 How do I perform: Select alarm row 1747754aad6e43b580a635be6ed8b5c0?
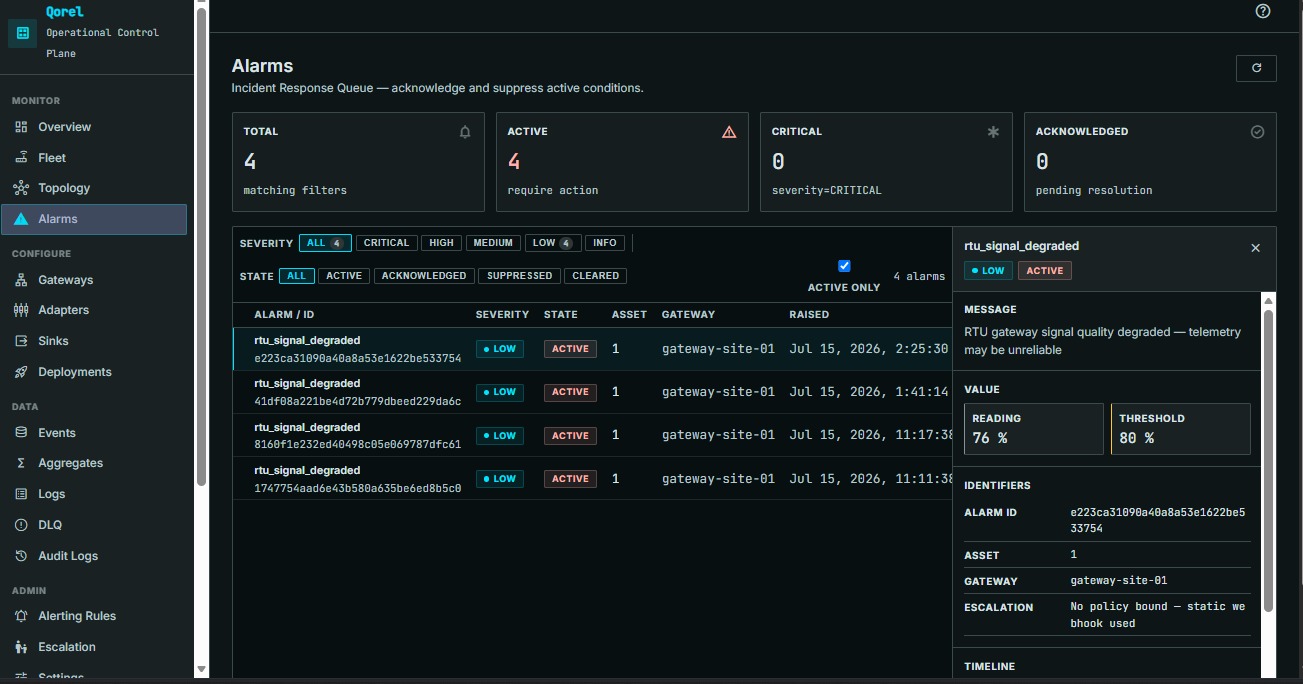tap(592, 479)
